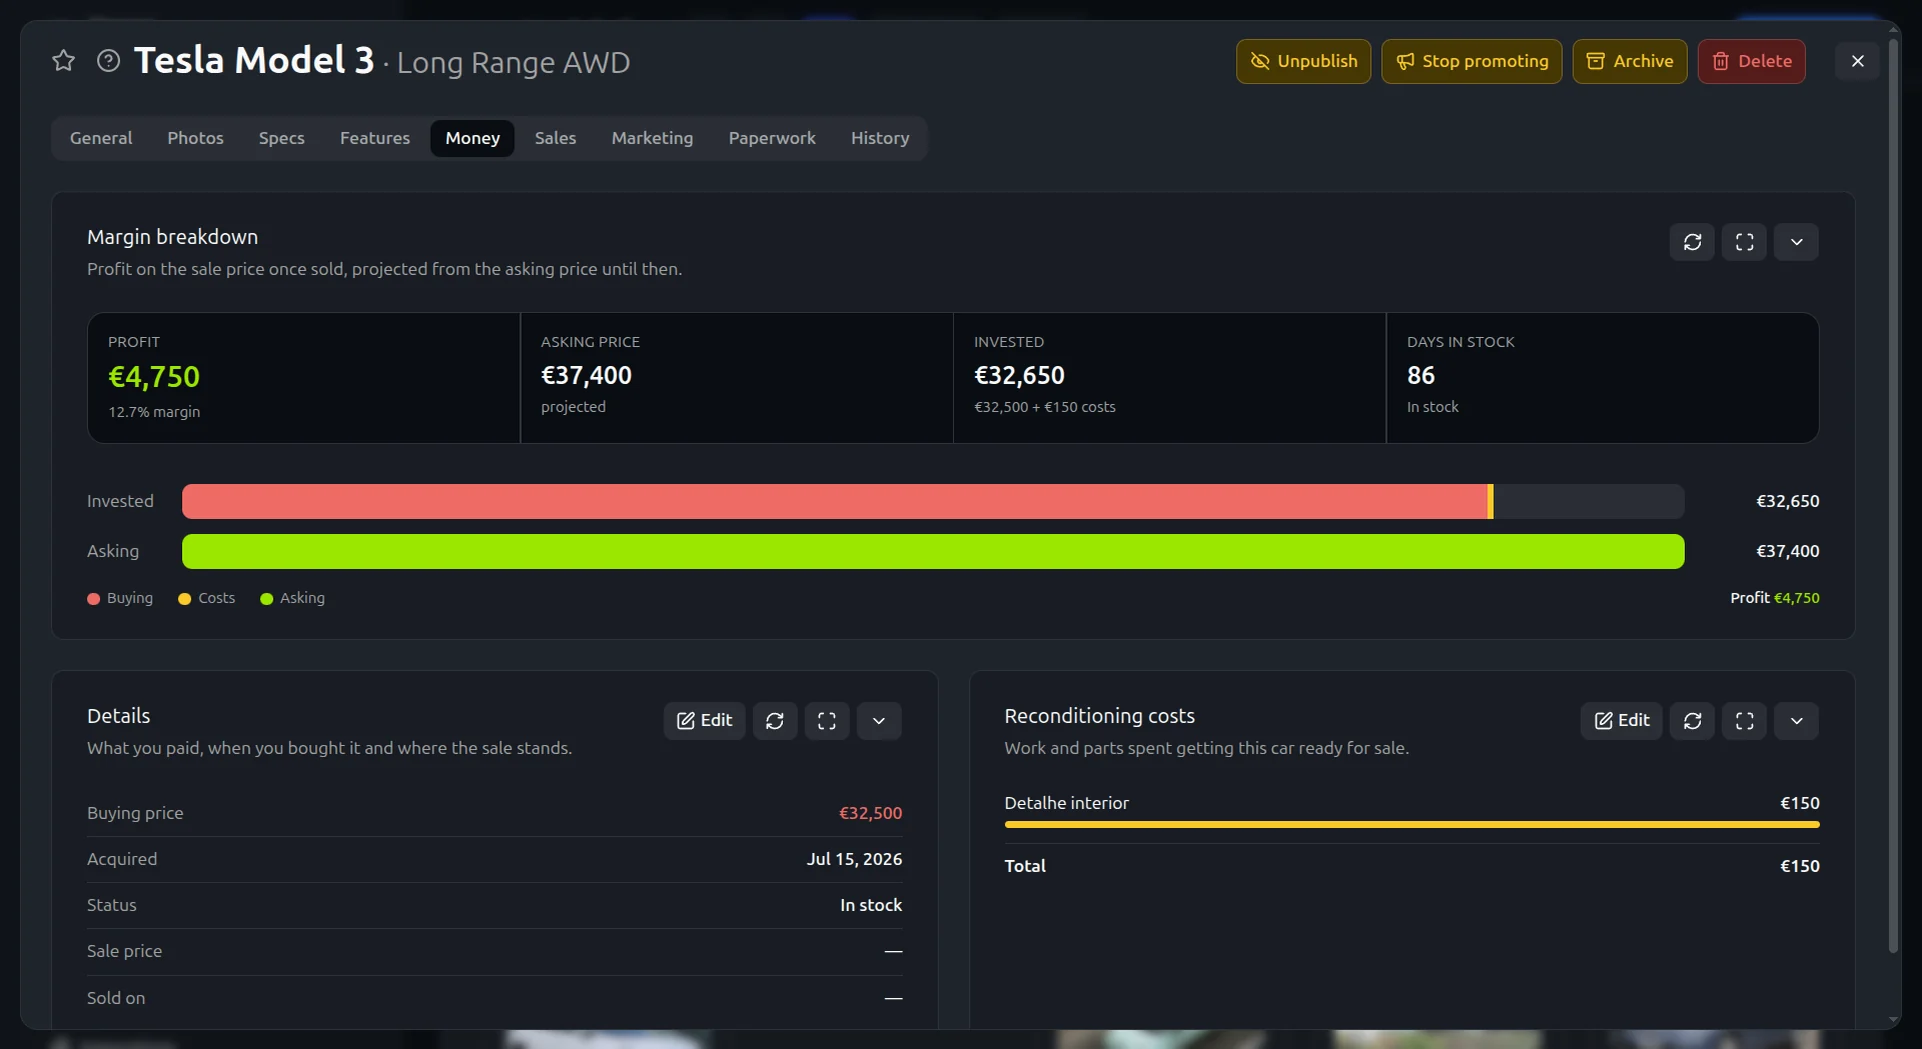Viewport: 1922px width, 1049px height.
Task: Refresh the Details panel
Action: 775,721
